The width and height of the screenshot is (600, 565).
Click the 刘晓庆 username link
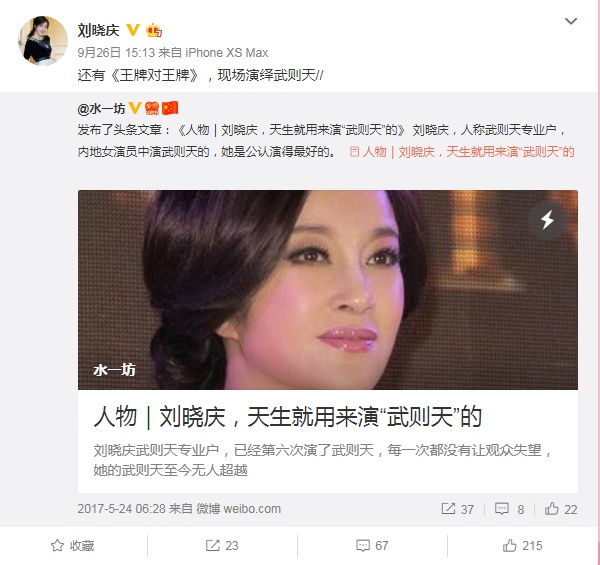pos(98,30)
